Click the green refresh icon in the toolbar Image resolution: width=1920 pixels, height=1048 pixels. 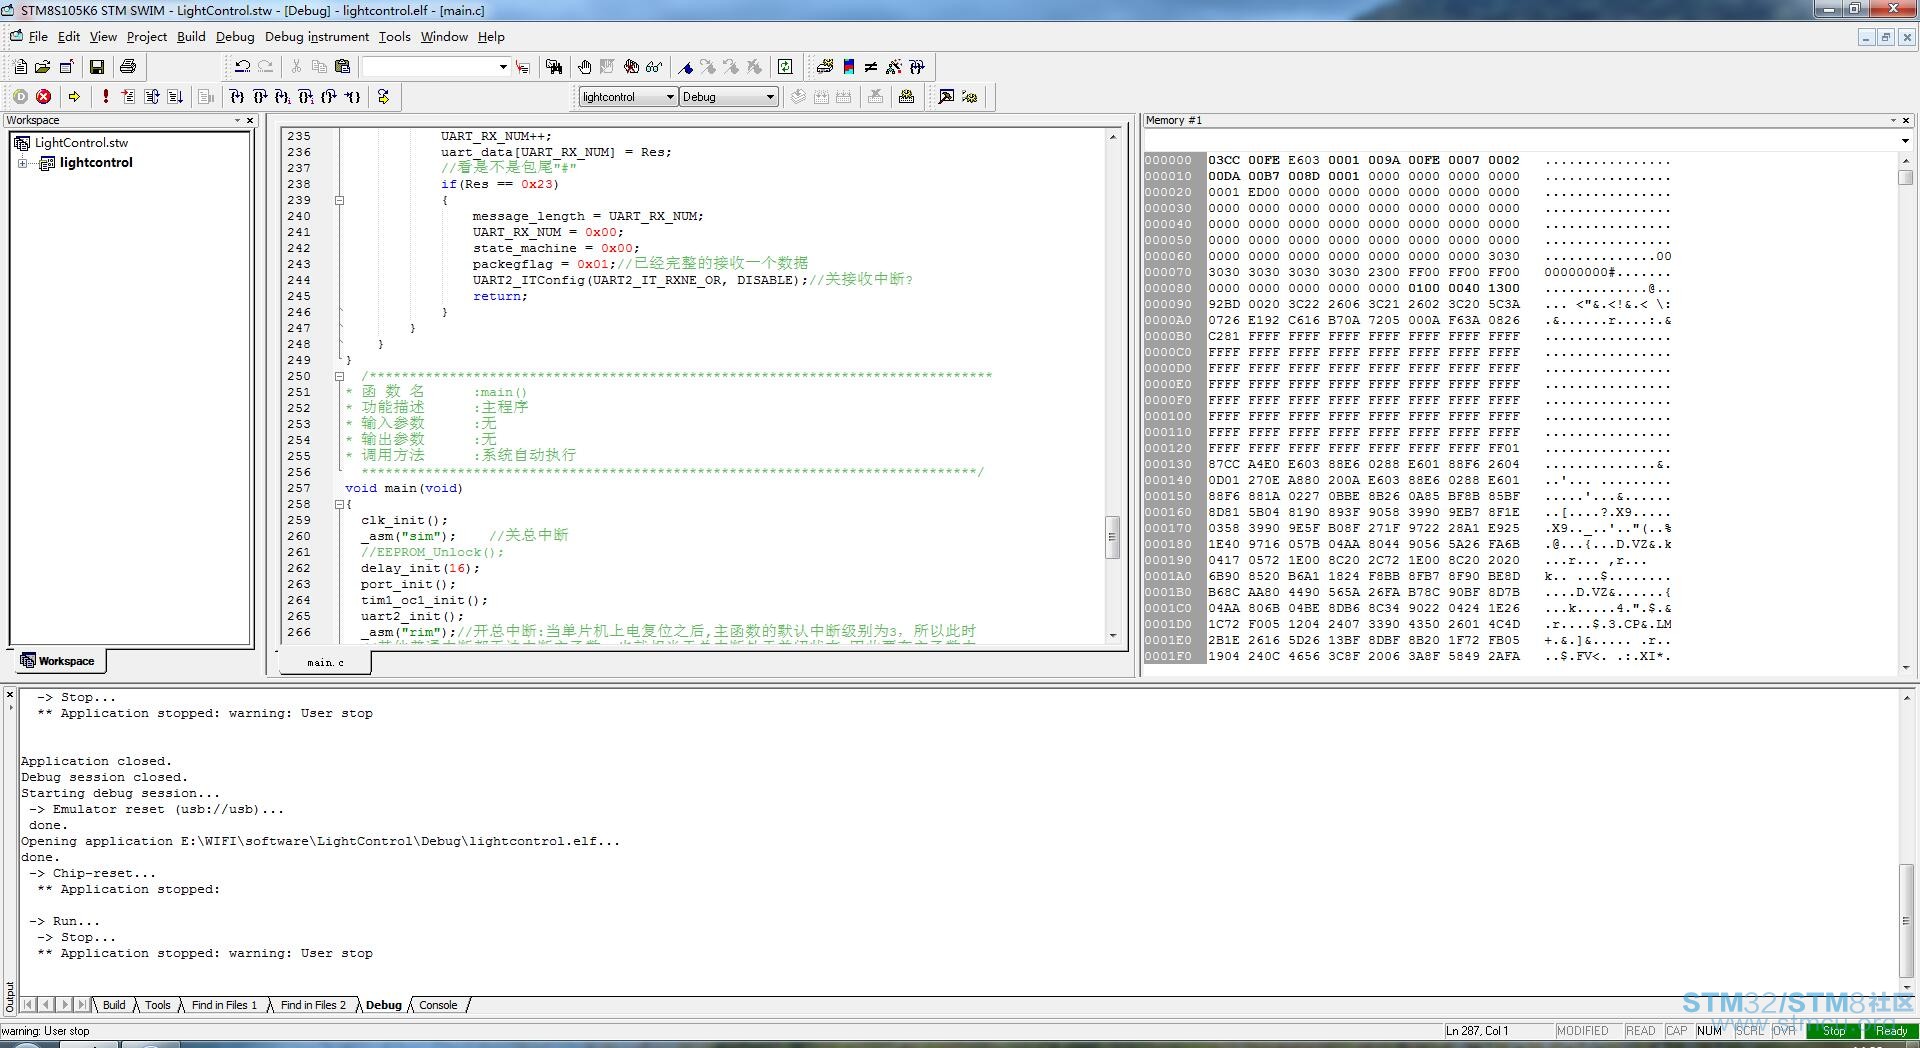pos(786,67)
